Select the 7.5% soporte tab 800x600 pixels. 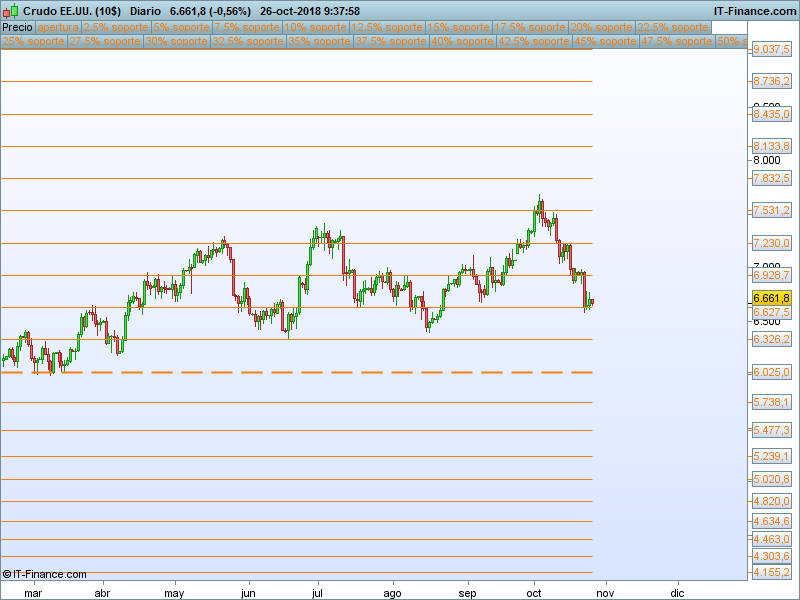(x=247, y=28)
